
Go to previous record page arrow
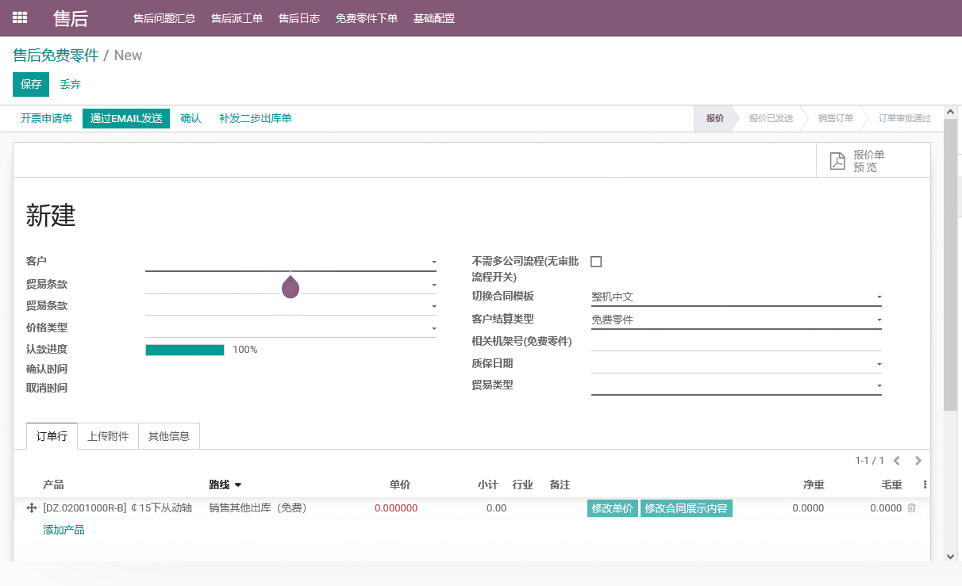click(x=897, y=461)
